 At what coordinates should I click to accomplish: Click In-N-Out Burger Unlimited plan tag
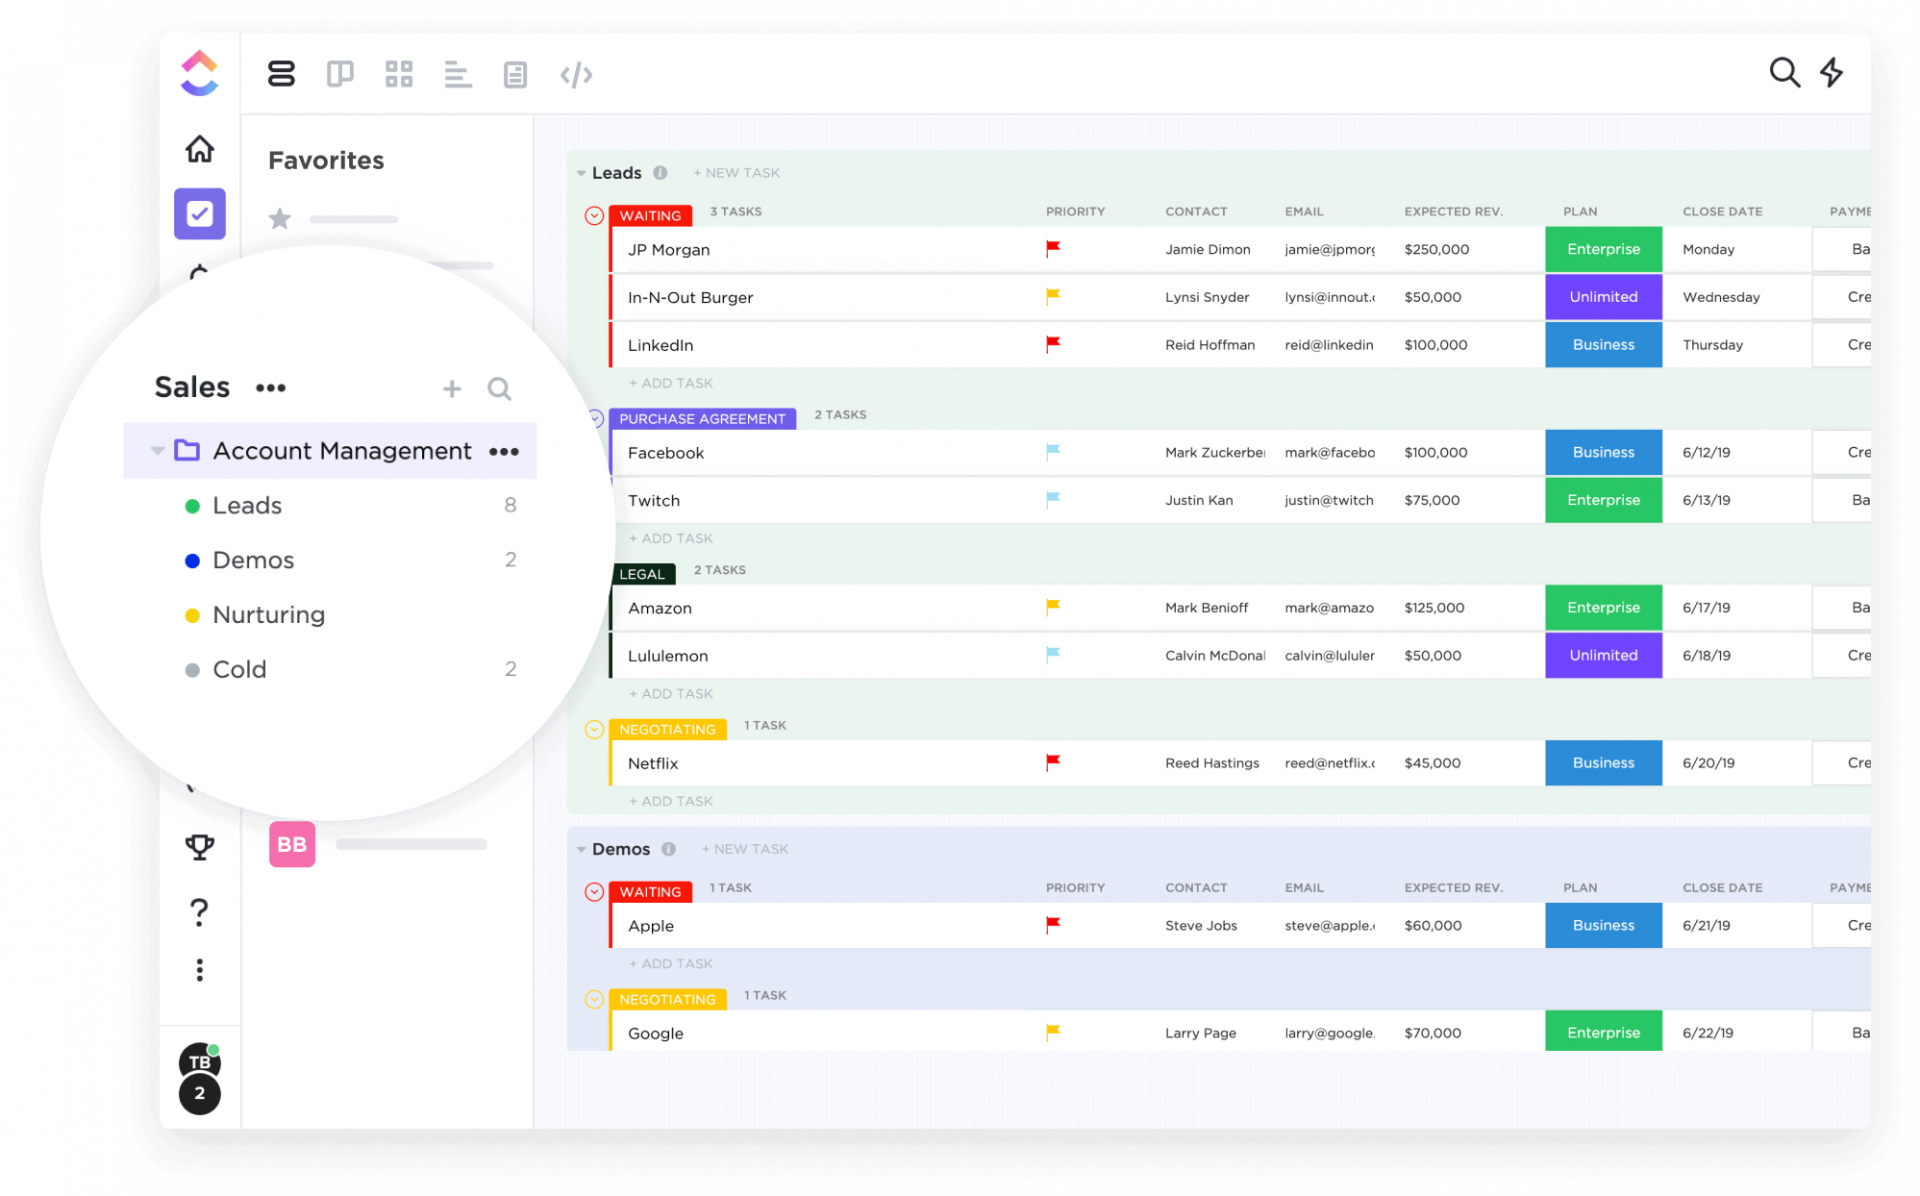pos(1603,297)
